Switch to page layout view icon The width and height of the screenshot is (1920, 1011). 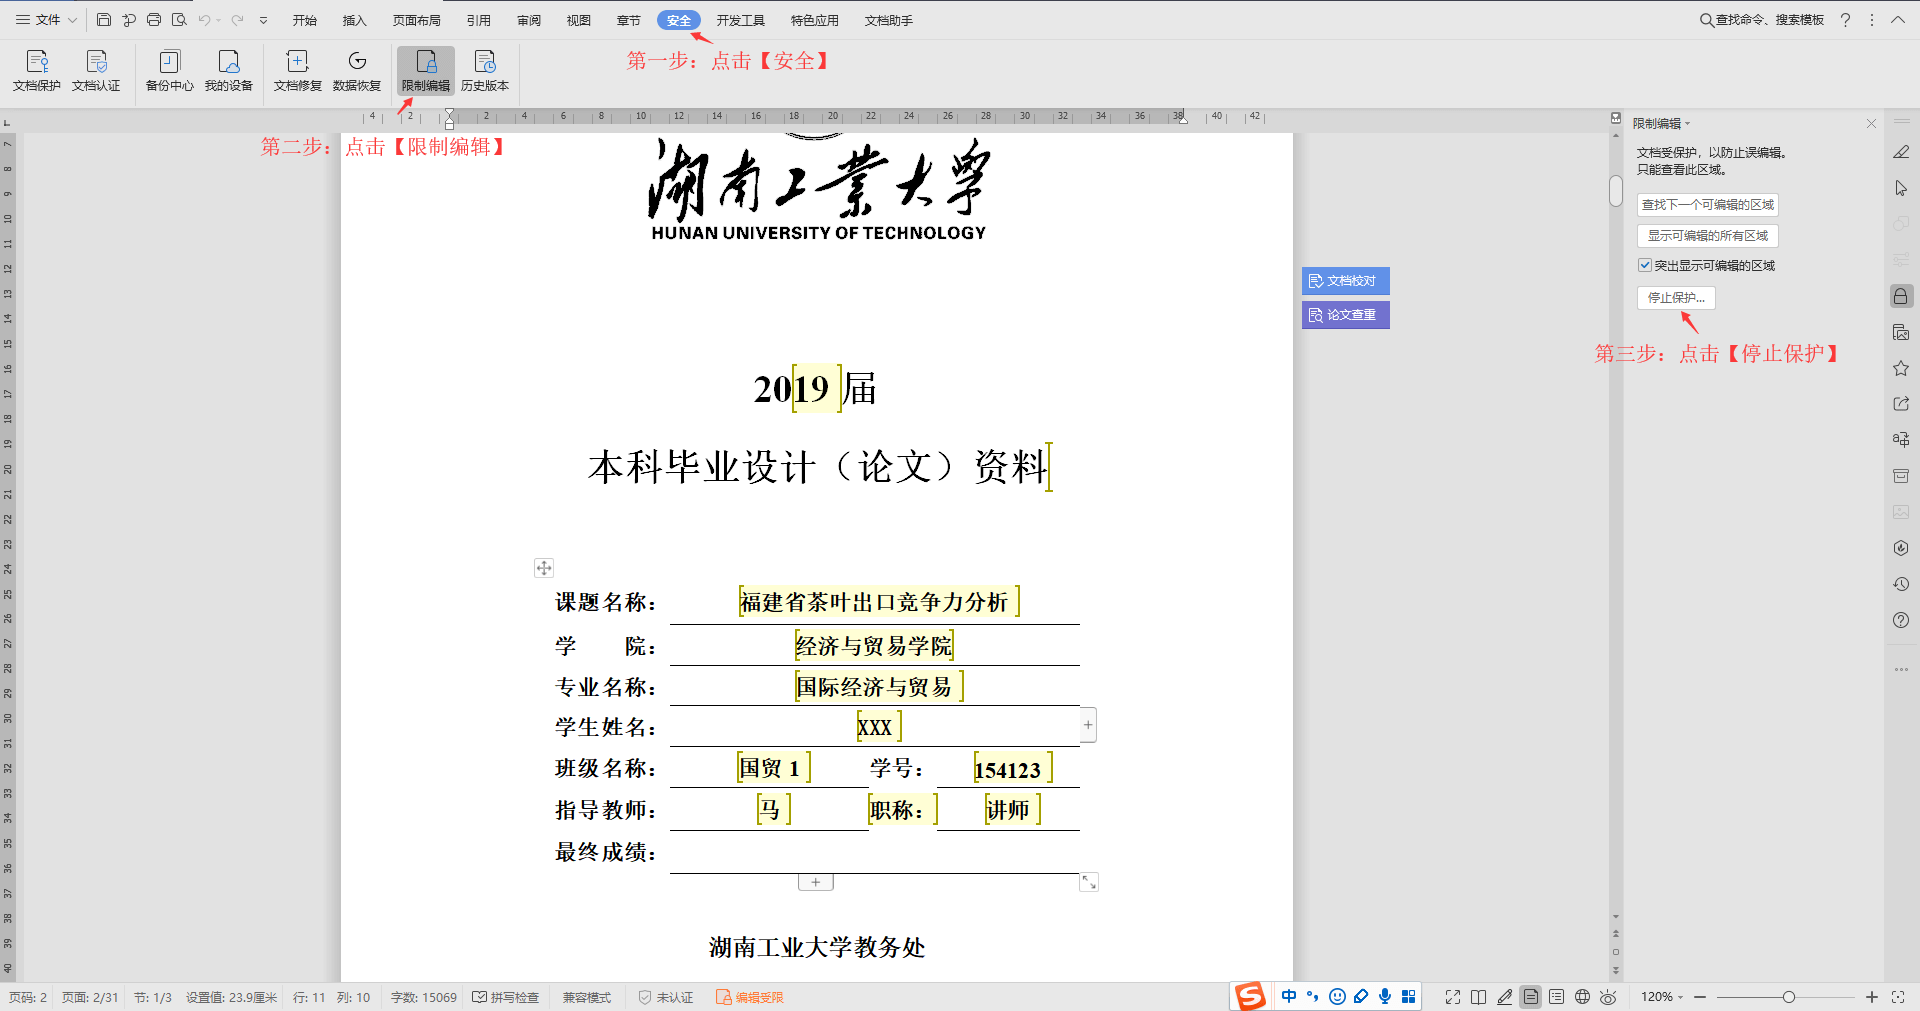(x=1531, y=997)
